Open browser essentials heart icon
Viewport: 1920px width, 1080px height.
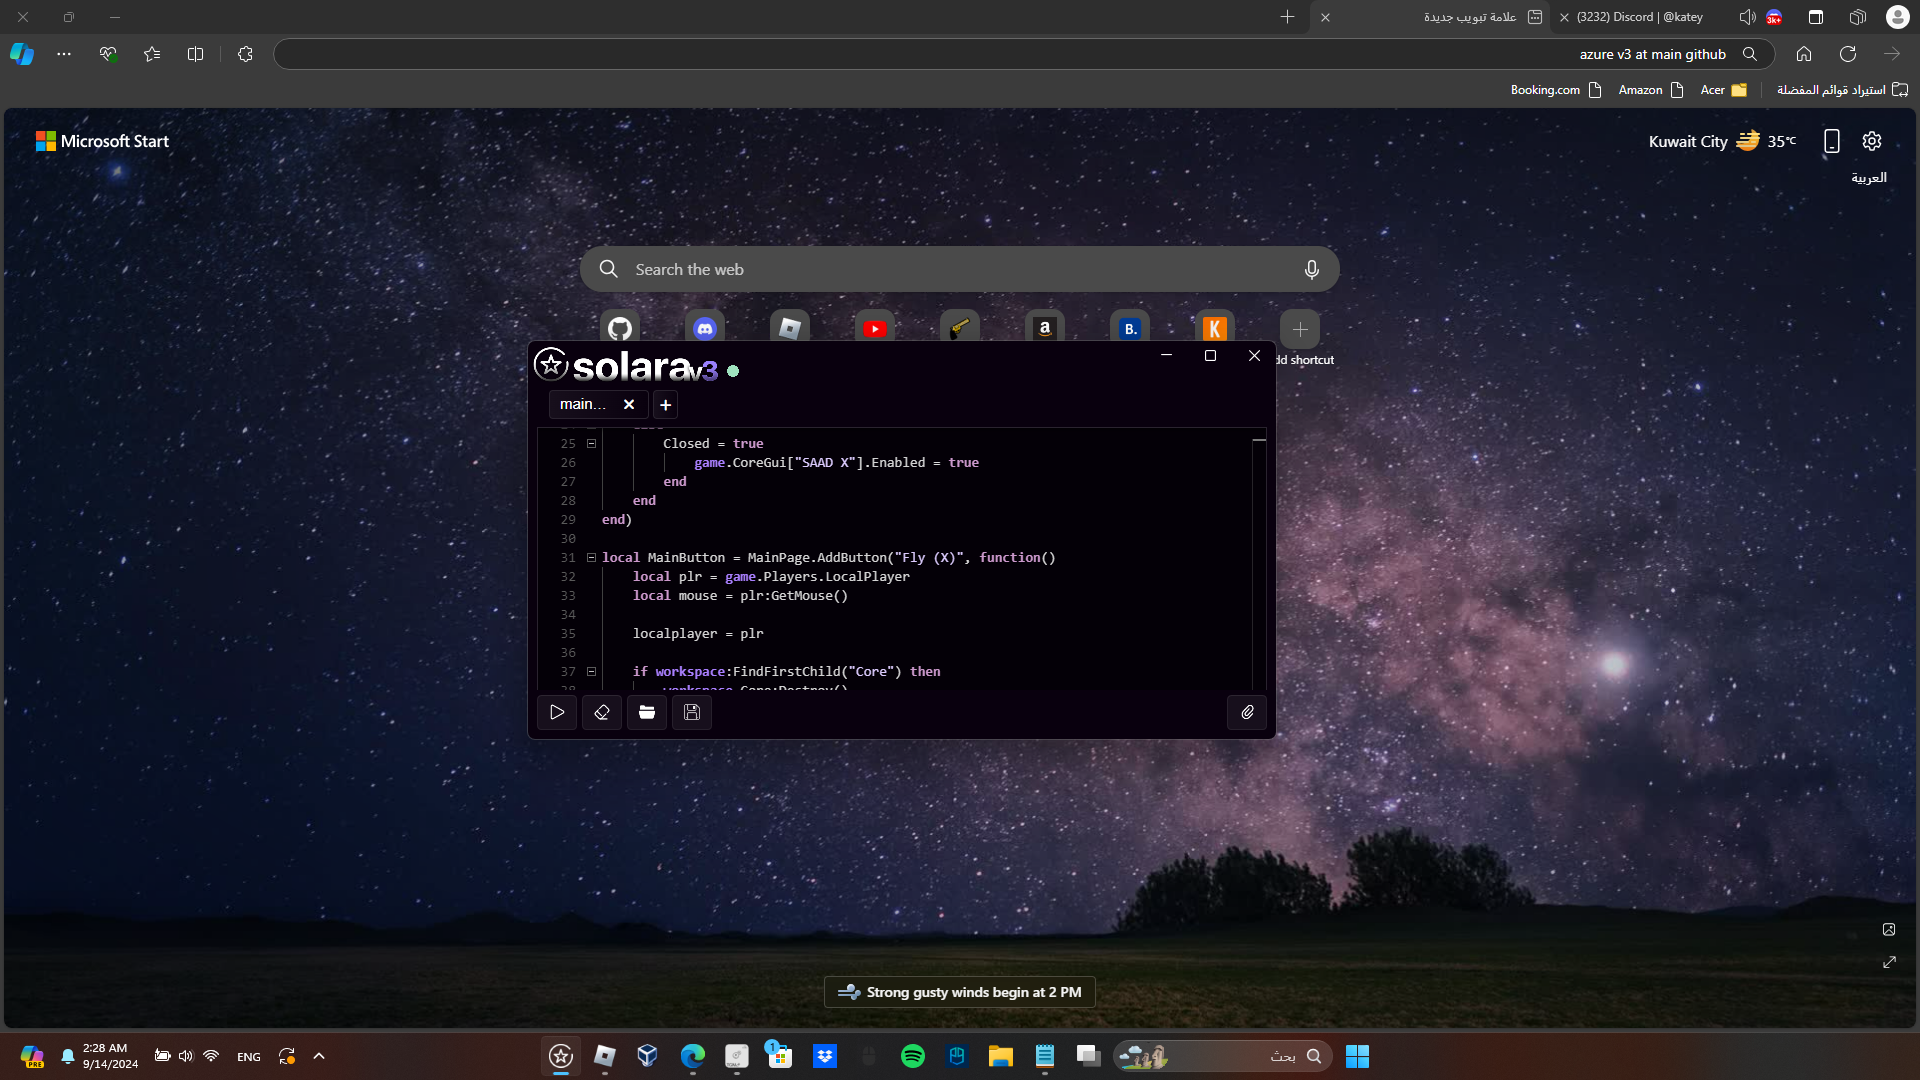pos(108,54)
